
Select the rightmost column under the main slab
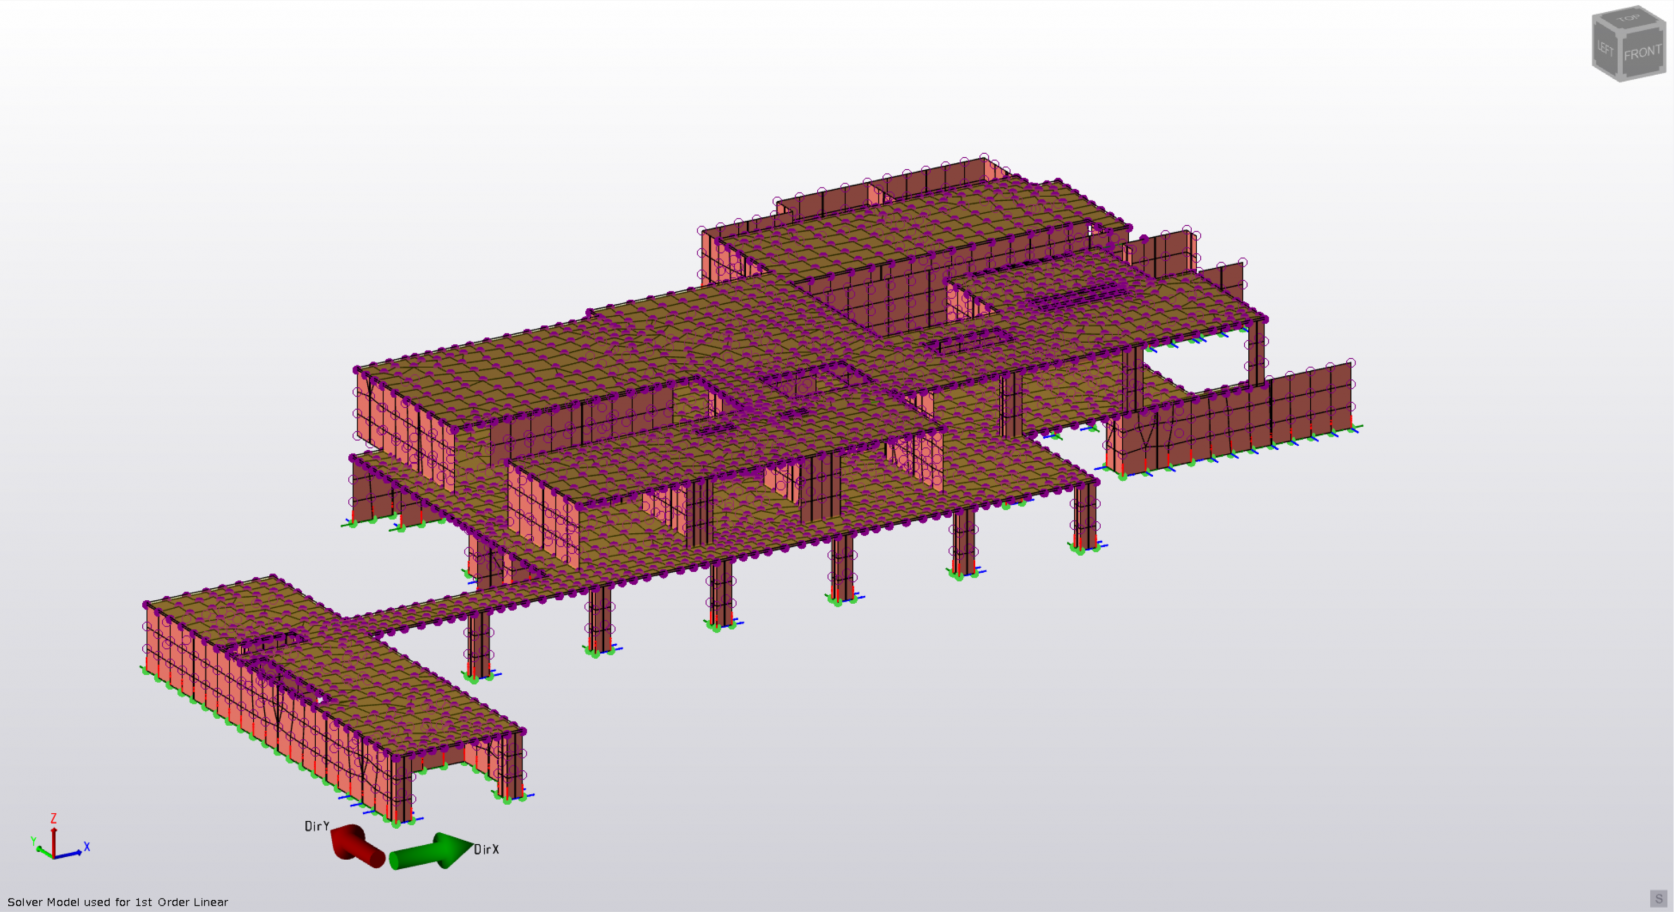click(1085, 515)
